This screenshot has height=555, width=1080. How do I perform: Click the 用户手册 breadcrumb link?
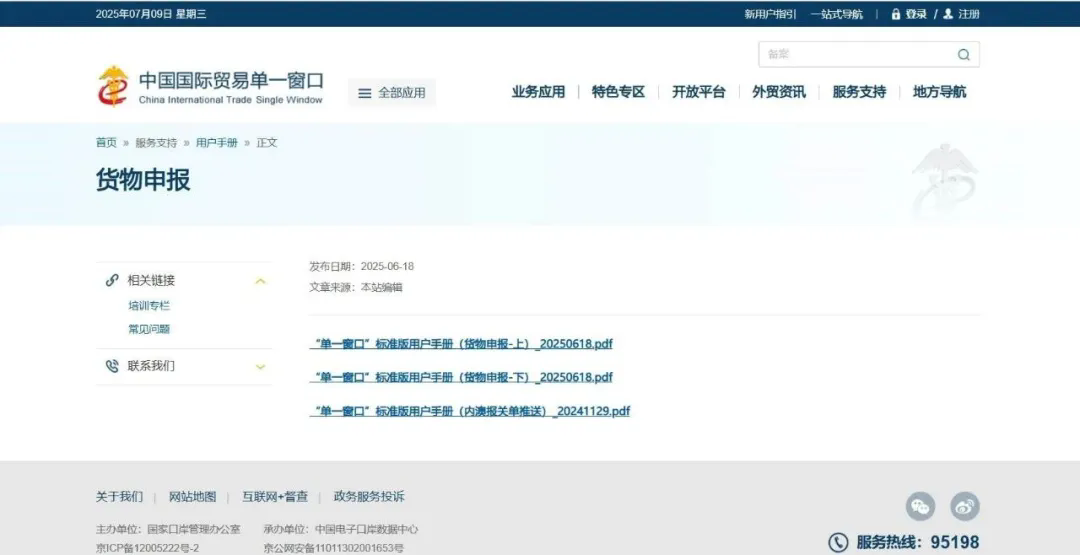217,143
